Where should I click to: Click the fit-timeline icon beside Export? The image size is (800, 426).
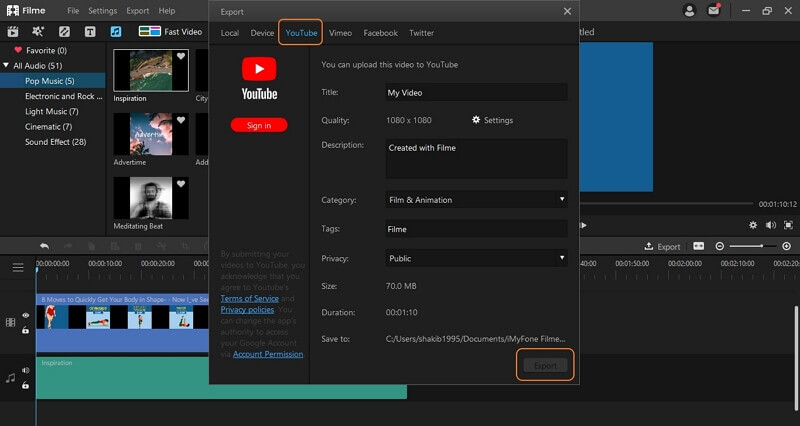click(698, 246)
